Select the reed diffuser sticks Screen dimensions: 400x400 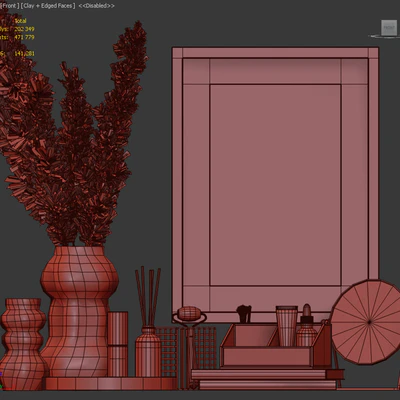tap(148, 297)
